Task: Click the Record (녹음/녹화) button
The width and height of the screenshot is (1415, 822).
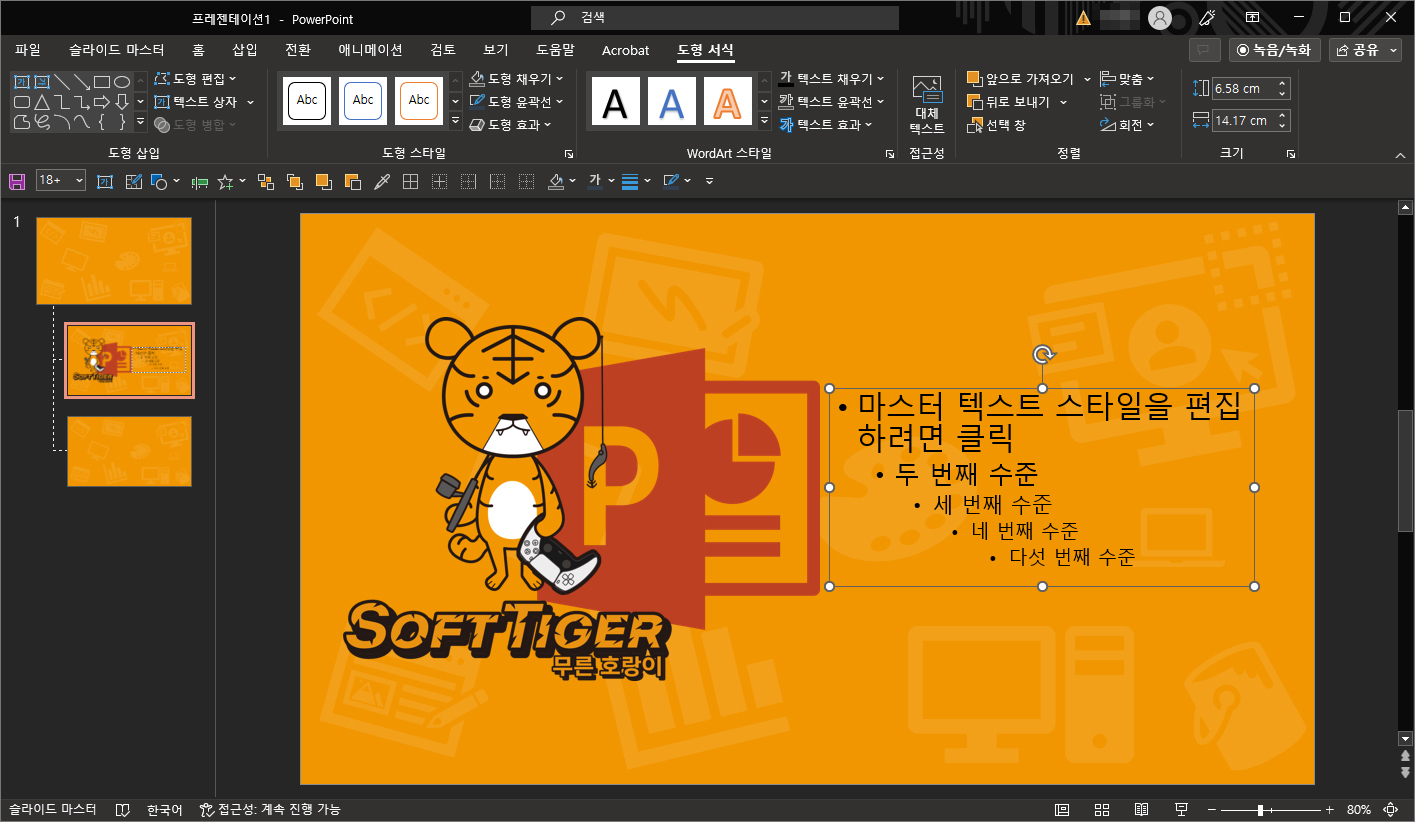Action: point(1275,50)
